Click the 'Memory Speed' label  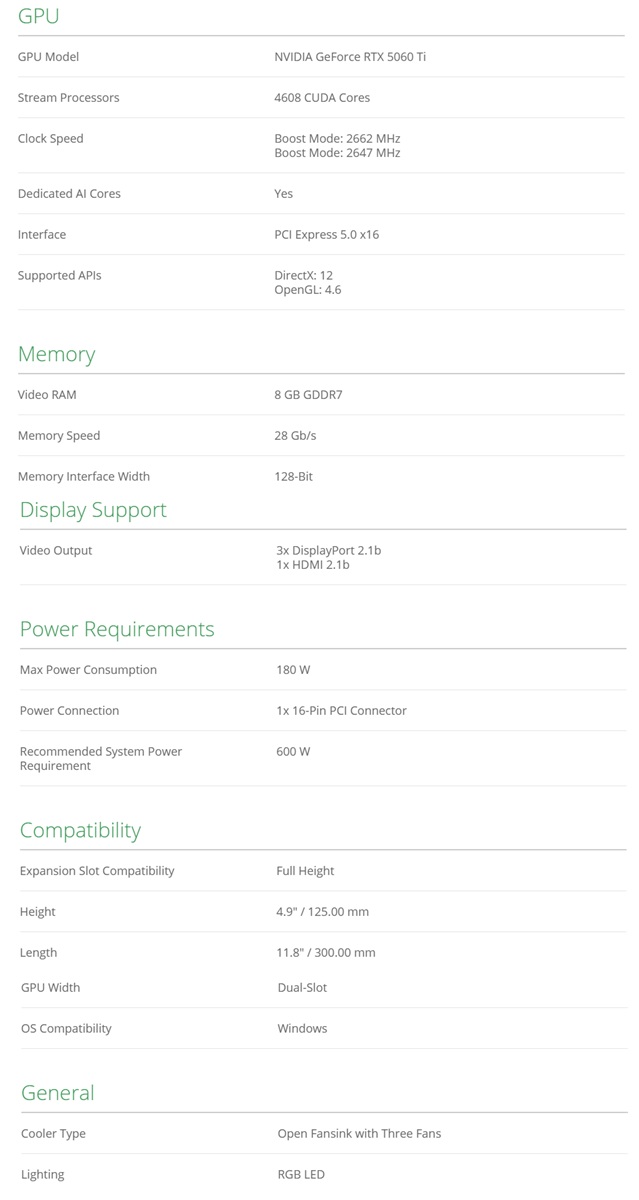coord(59,436)
